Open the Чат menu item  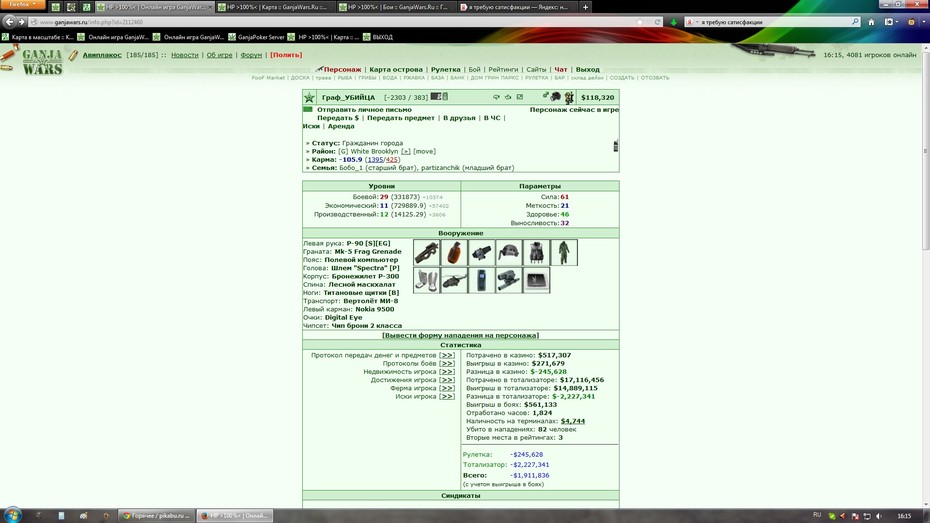pos(560,69)
